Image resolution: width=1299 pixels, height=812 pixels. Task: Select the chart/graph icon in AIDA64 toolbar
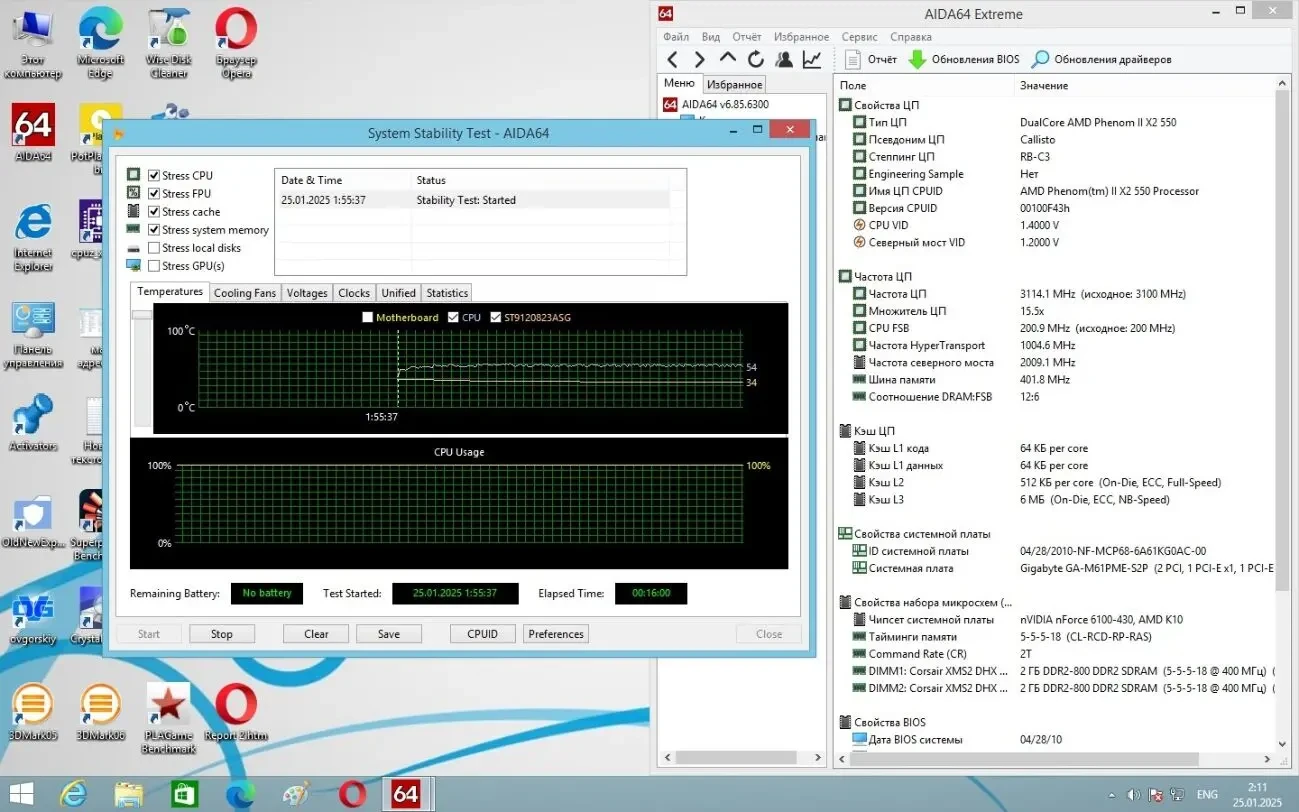(811, 59)
